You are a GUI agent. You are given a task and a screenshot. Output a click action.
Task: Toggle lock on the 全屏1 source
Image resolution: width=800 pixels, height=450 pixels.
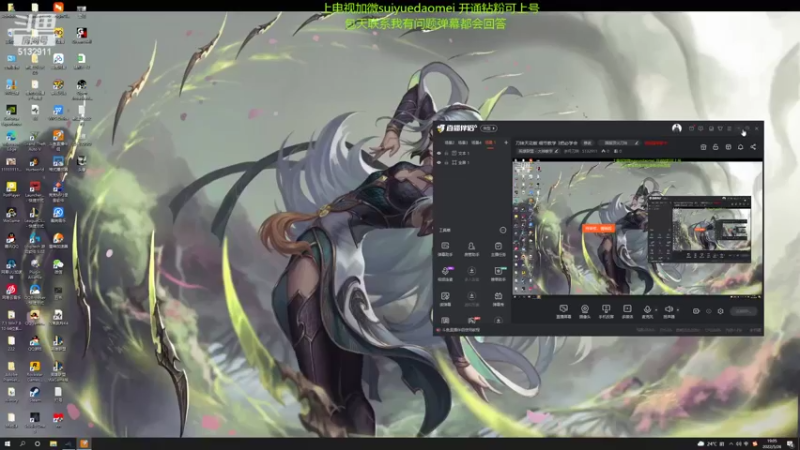(446, 162)
